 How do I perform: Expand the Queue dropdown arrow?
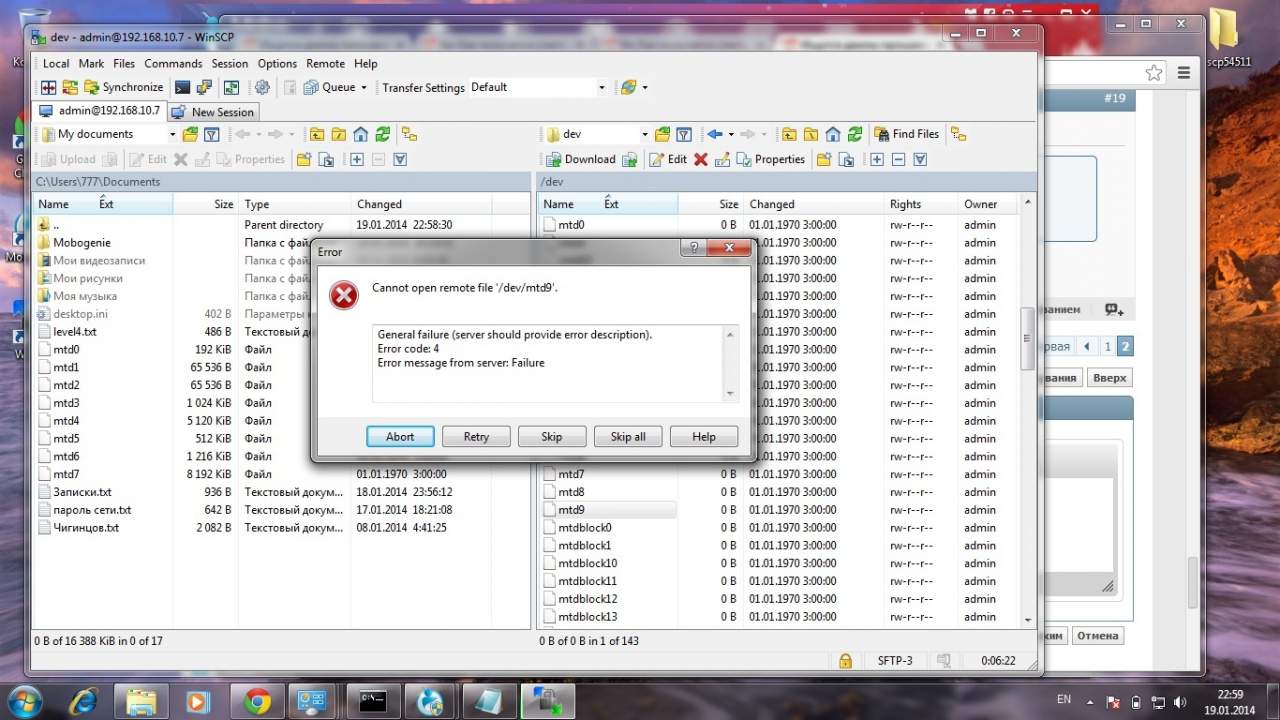[364, 88]
